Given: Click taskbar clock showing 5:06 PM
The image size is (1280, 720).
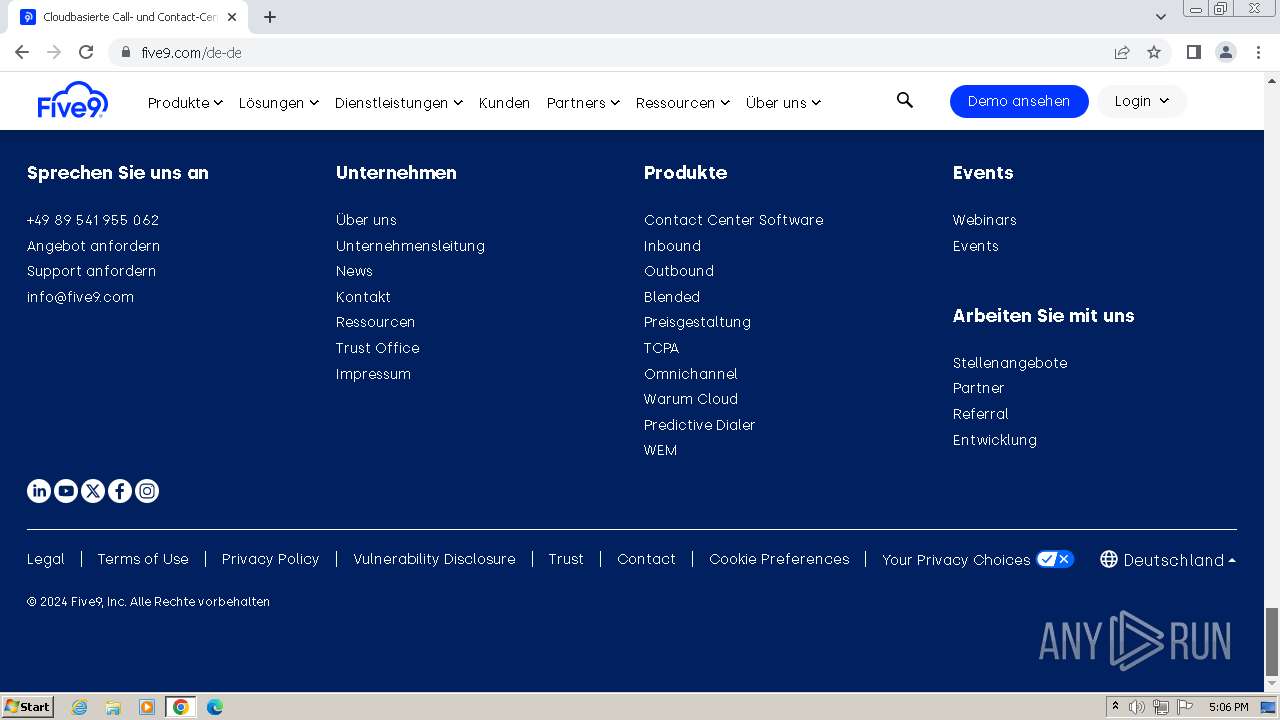Looking at the screenshot, I should point(1228,707).
